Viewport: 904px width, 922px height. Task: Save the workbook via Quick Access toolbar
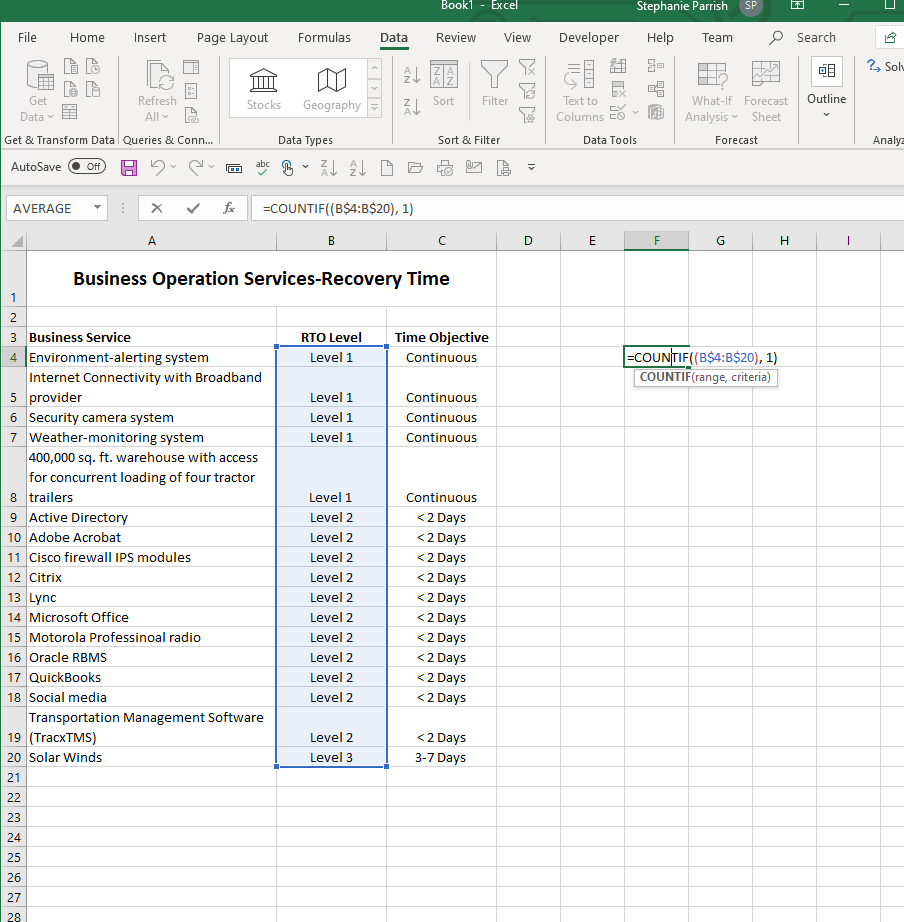tap(129, 168)
